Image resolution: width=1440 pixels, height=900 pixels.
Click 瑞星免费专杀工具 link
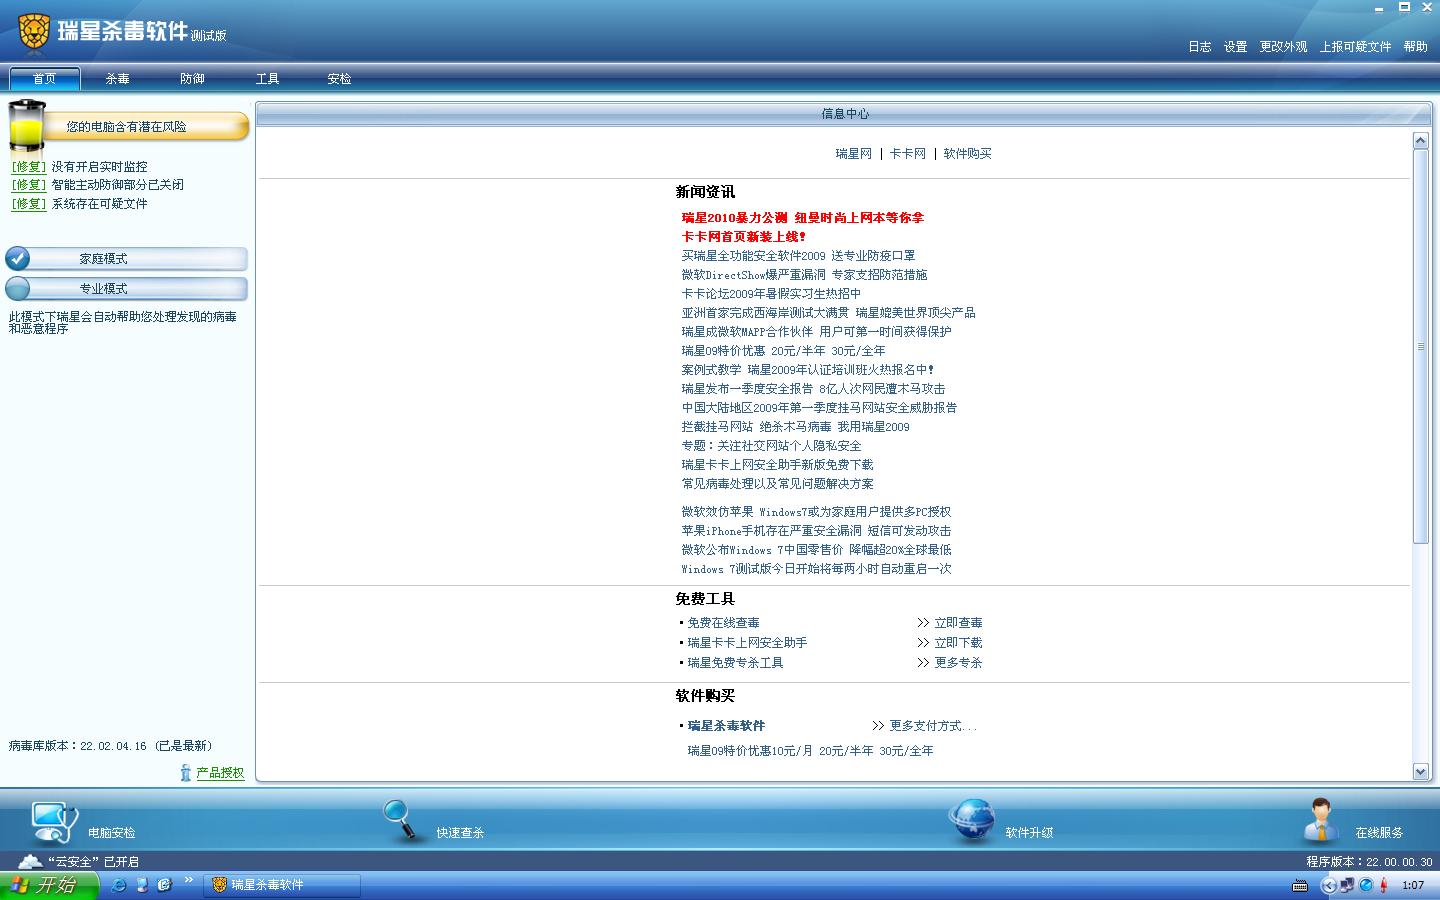click(x=735, y=663)
